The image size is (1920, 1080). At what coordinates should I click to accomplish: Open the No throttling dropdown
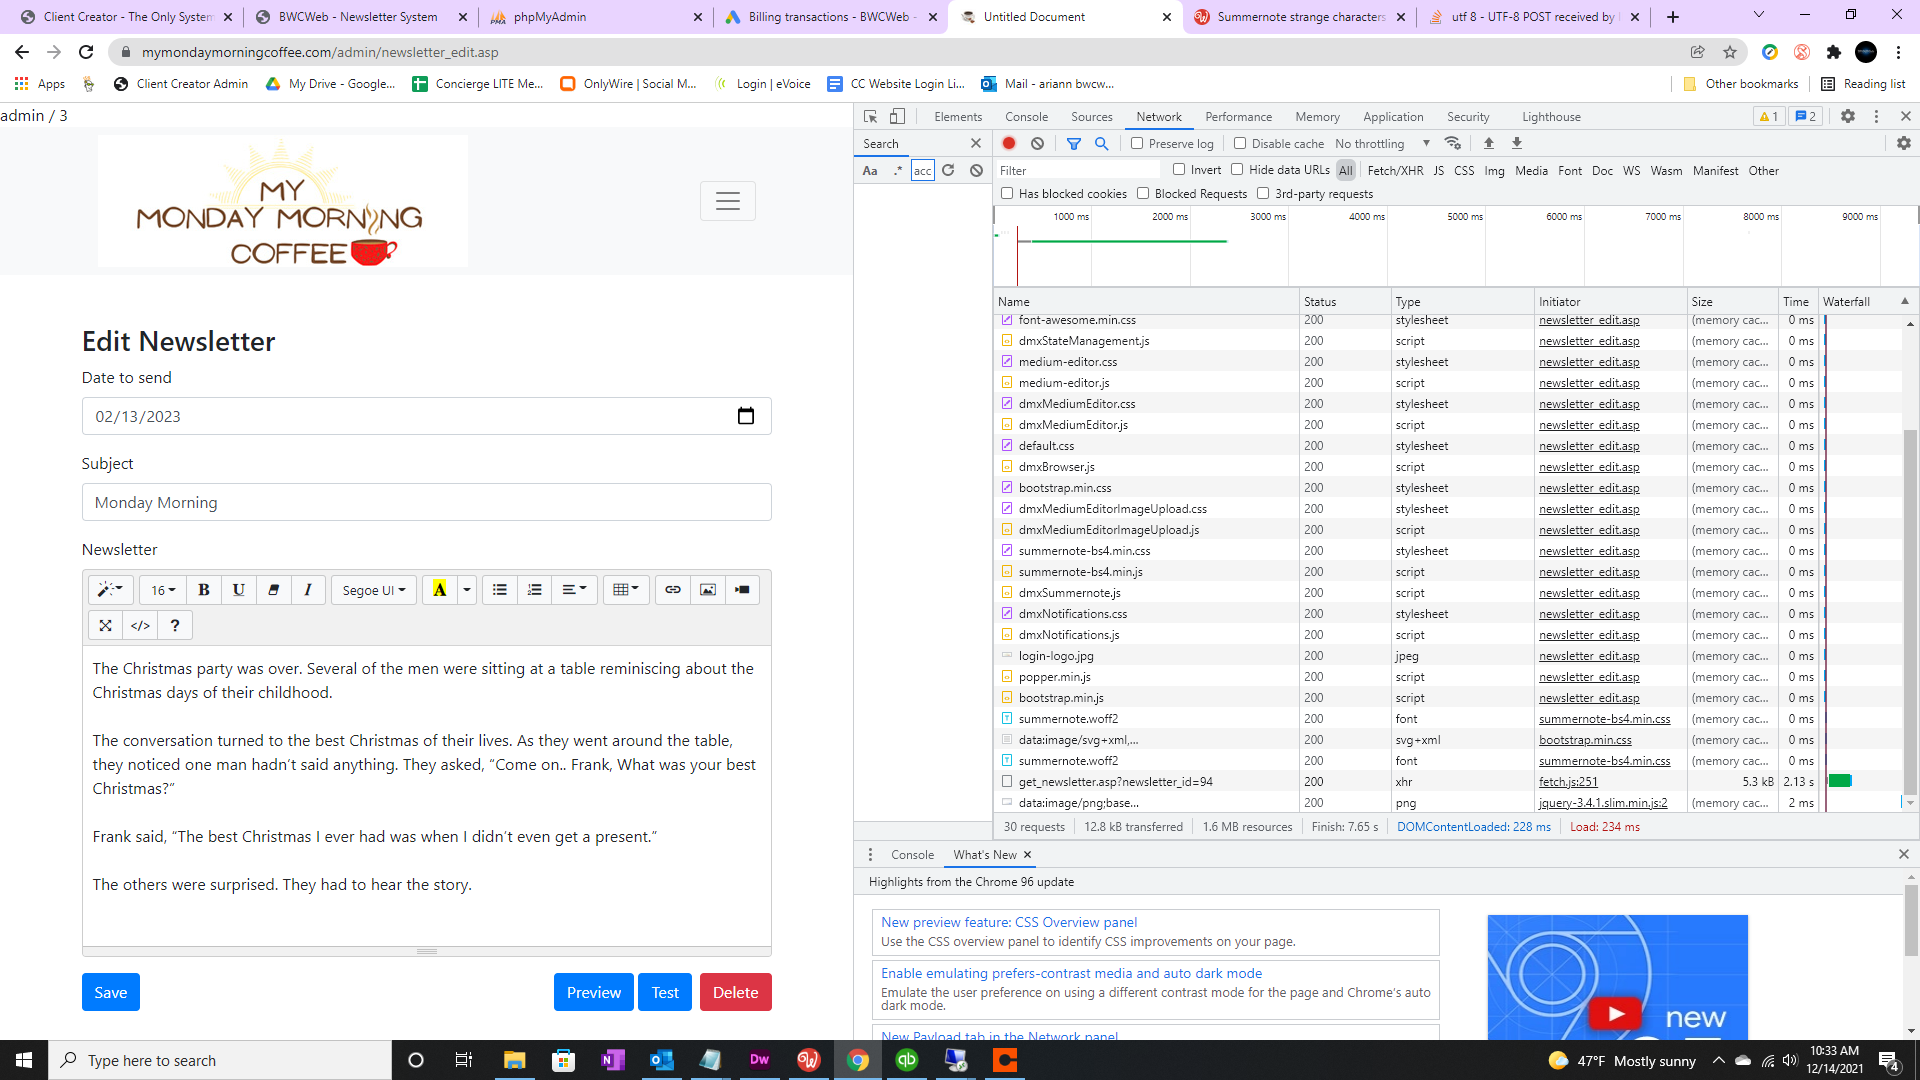coord(1382,144)
